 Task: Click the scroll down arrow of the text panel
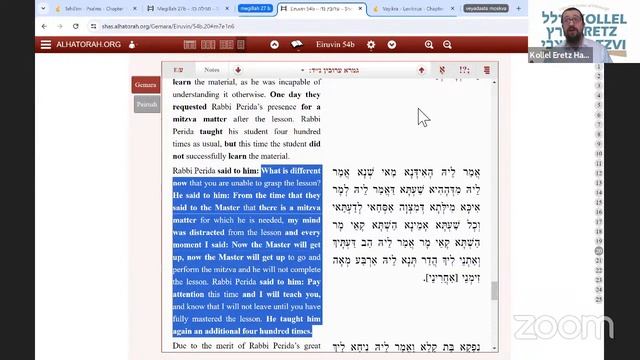coord(494,348)
